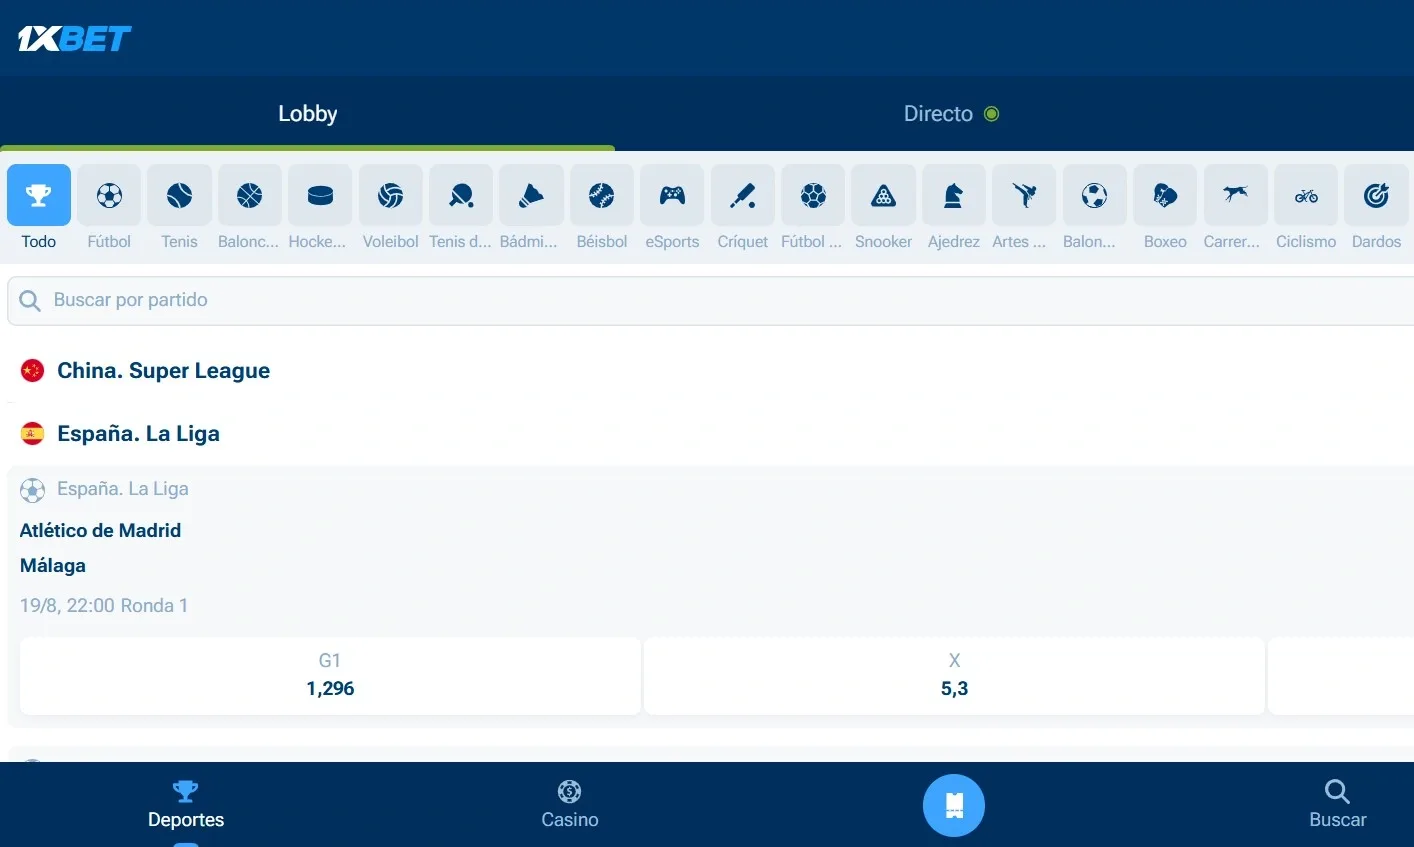Image resolution: width=1414 pixels, height=847 pixels.
Task: Filter by Fútbol sport icon
Action: 109,195
